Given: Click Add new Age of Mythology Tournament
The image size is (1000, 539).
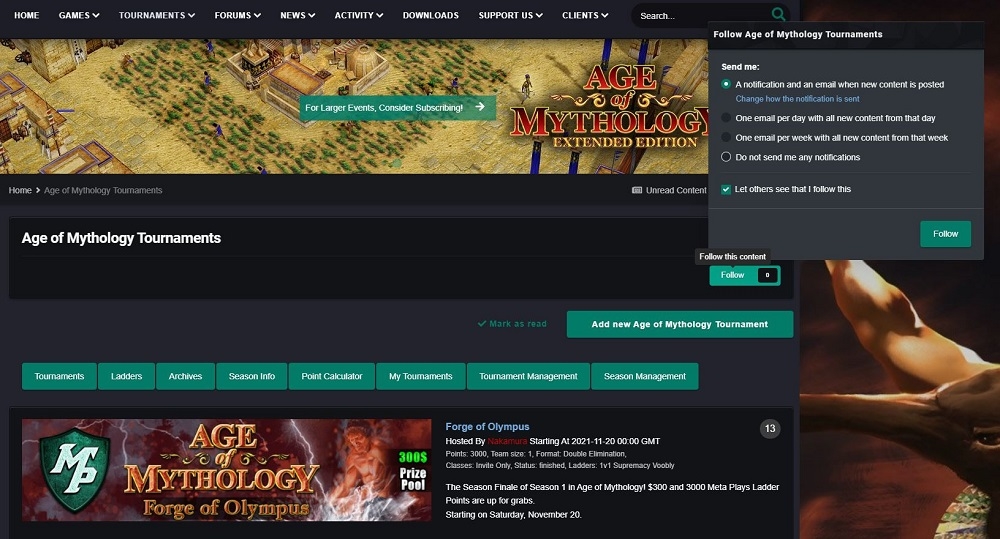Looking at the screenshot, I should click(x=679, y=324).
